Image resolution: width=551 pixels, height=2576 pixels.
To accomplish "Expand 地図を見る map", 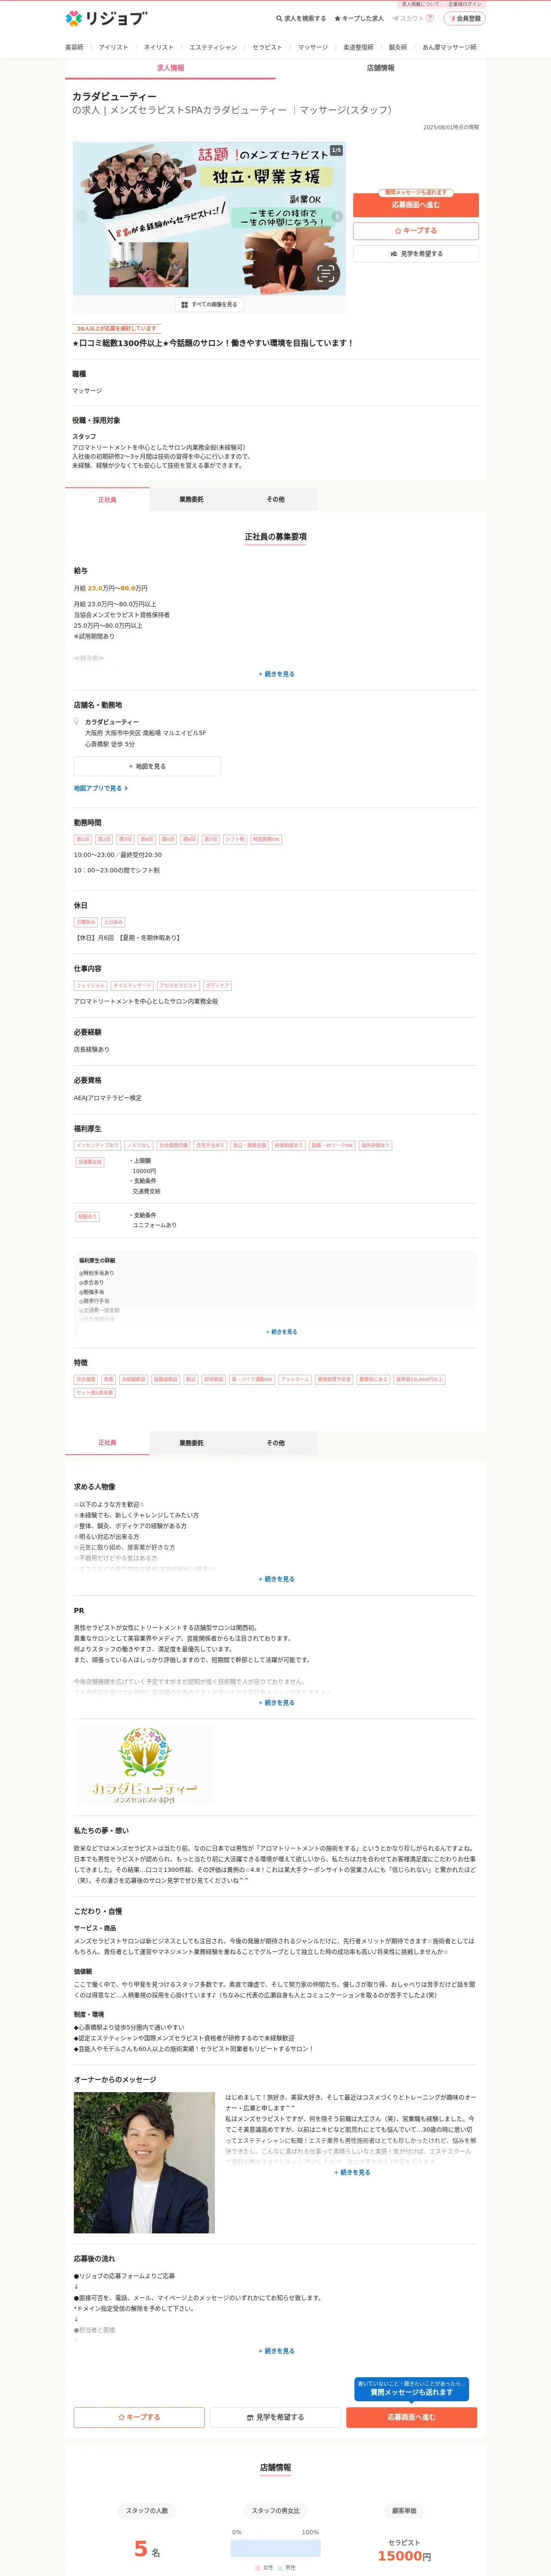I will coord(147,766).
